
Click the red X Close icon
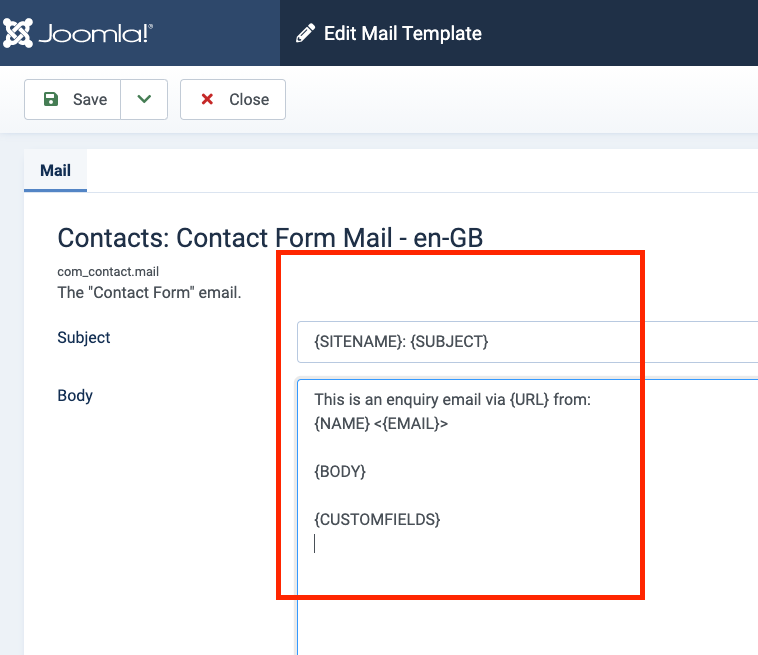208,99
